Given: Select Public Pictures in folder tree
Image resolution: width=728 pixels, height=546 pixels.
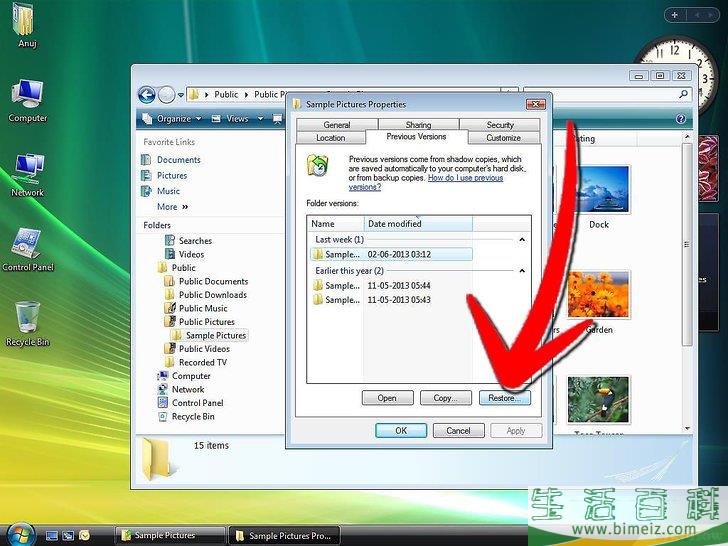Looking at the screenshot, I should pyautogui.click(x=200, y=321).
